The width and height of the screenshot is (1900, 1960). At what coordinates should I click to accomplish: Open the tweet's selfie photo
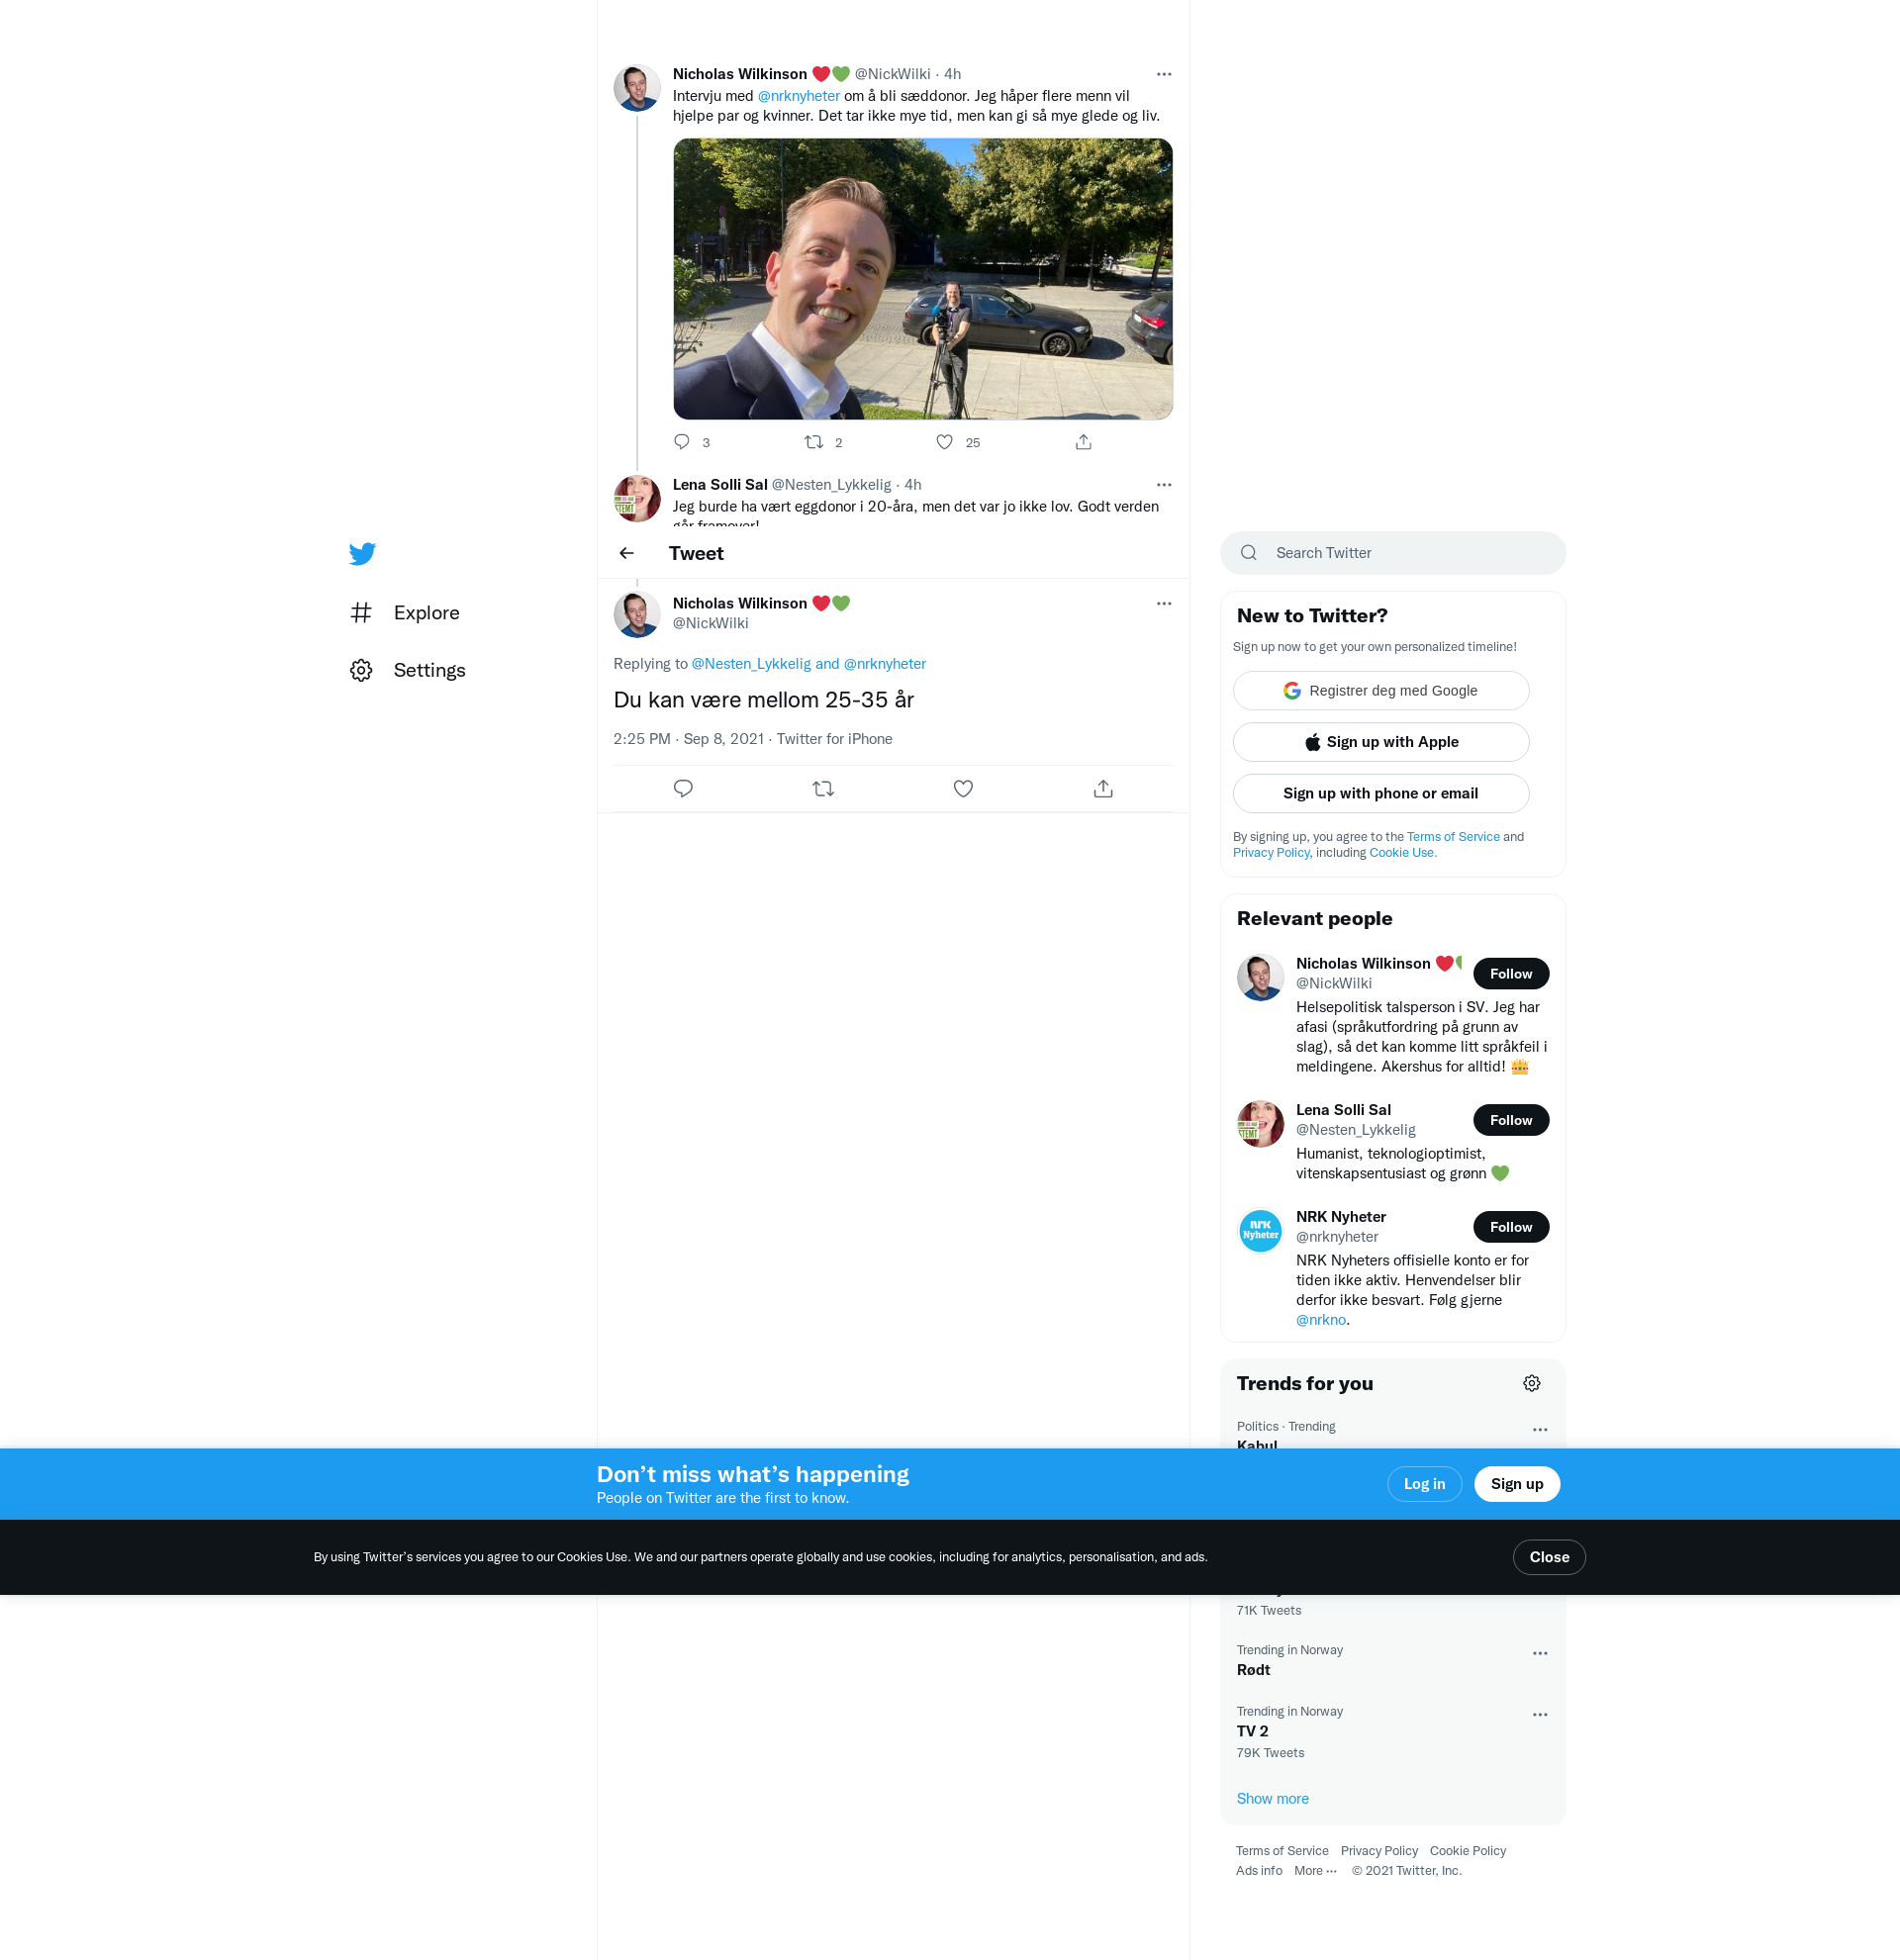click(923, 279)
